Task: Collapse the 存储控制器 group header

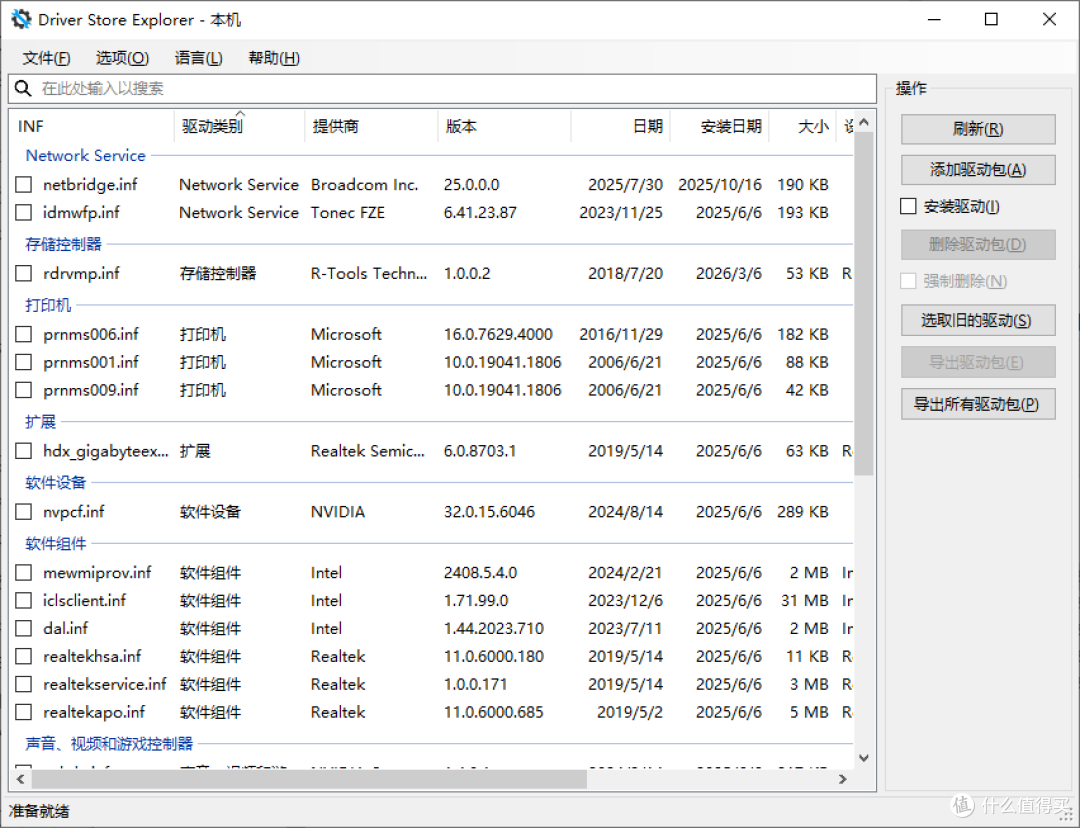Action: click(63, 244)
